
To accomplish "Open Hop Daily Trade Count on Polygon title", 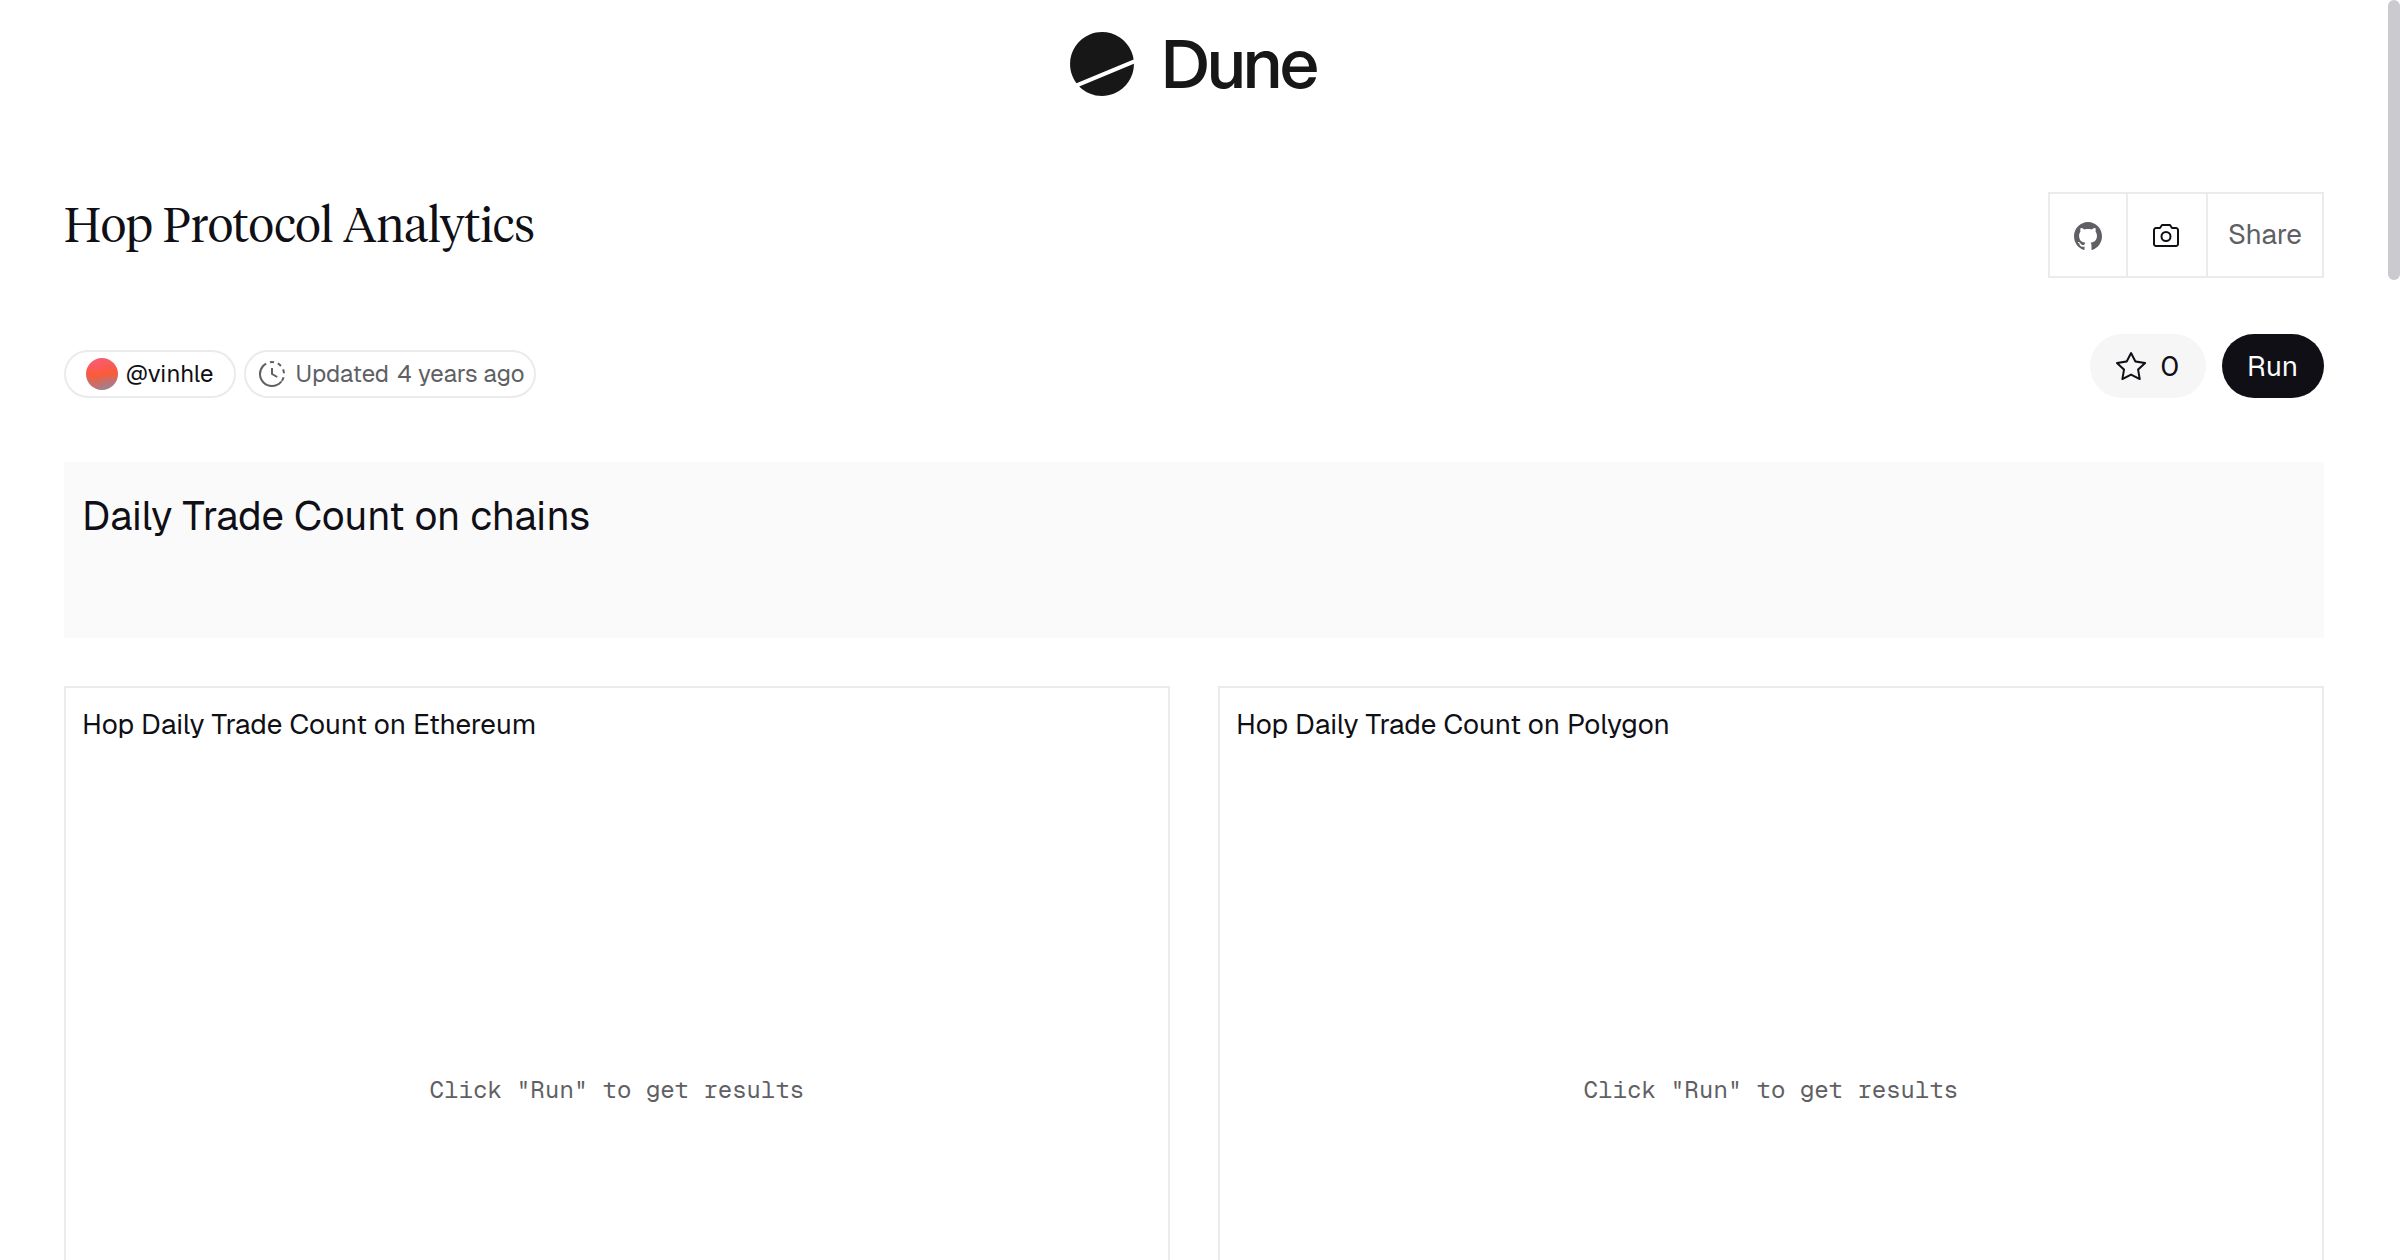I will coord(1452,725).
